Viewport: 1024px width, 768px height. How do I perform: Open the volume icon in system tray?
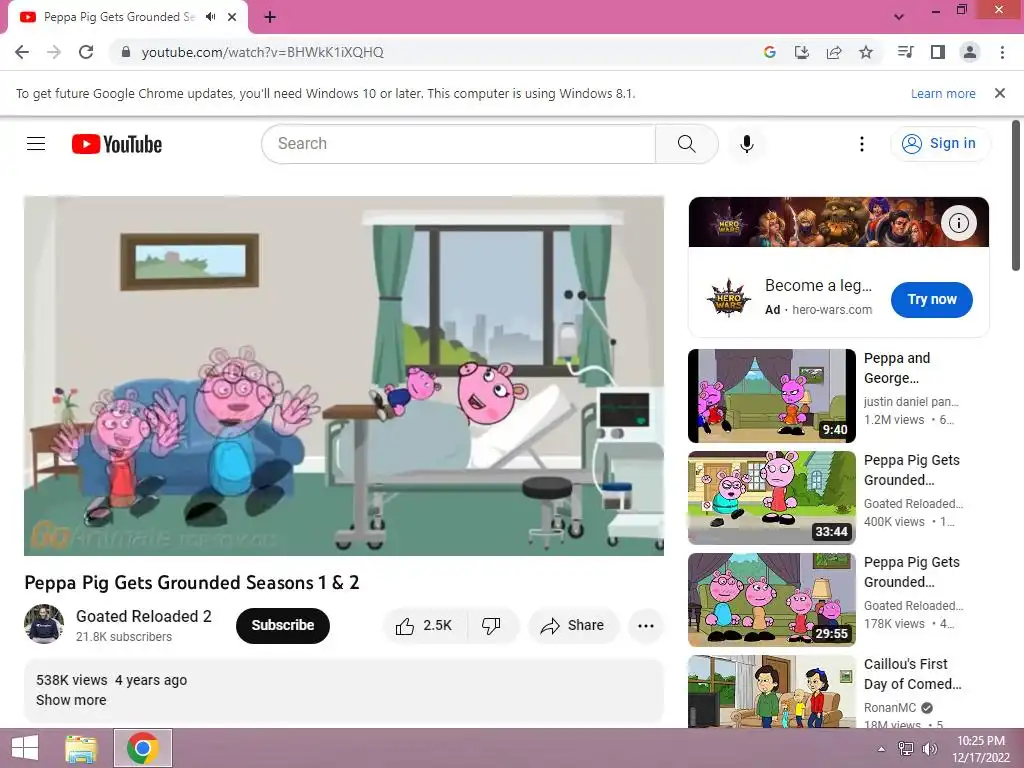coord(929,749)
